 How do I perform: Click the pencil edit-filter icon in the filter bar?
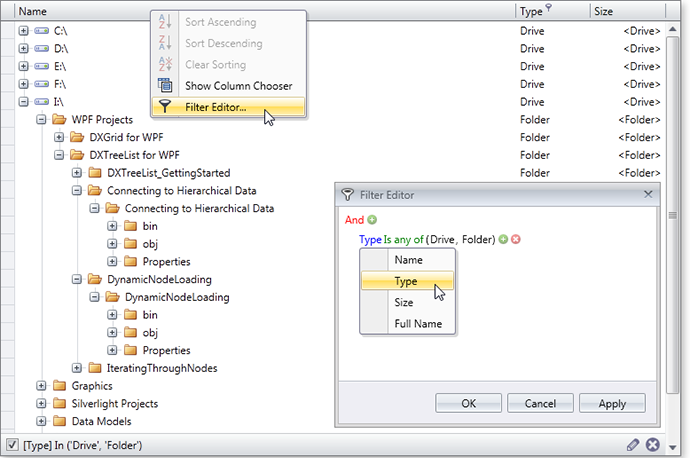pos(632,445)
